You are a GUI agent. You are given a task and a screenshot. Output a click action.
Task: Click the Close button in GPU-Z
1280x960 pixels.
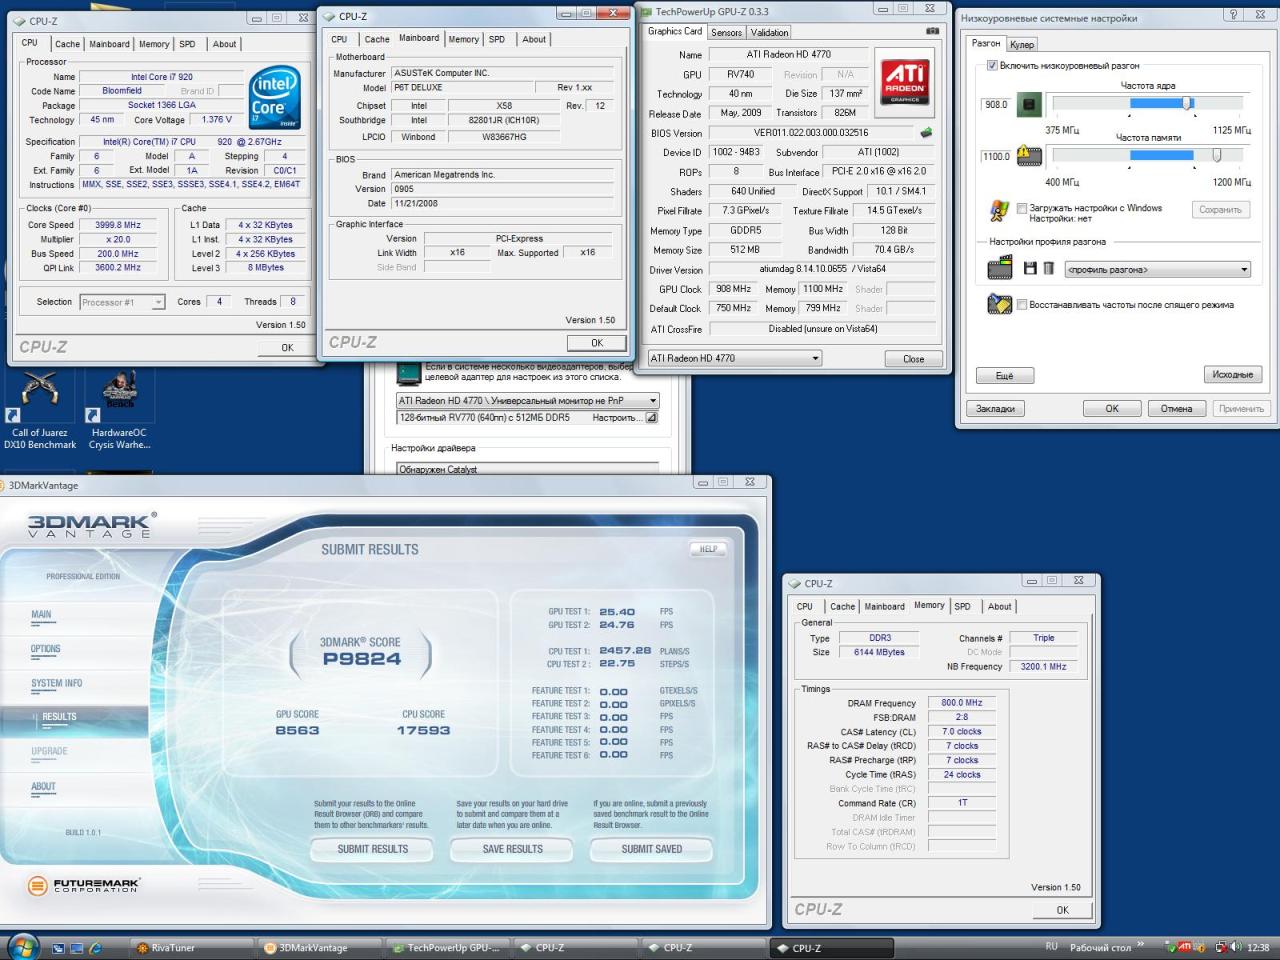(914, 358)
